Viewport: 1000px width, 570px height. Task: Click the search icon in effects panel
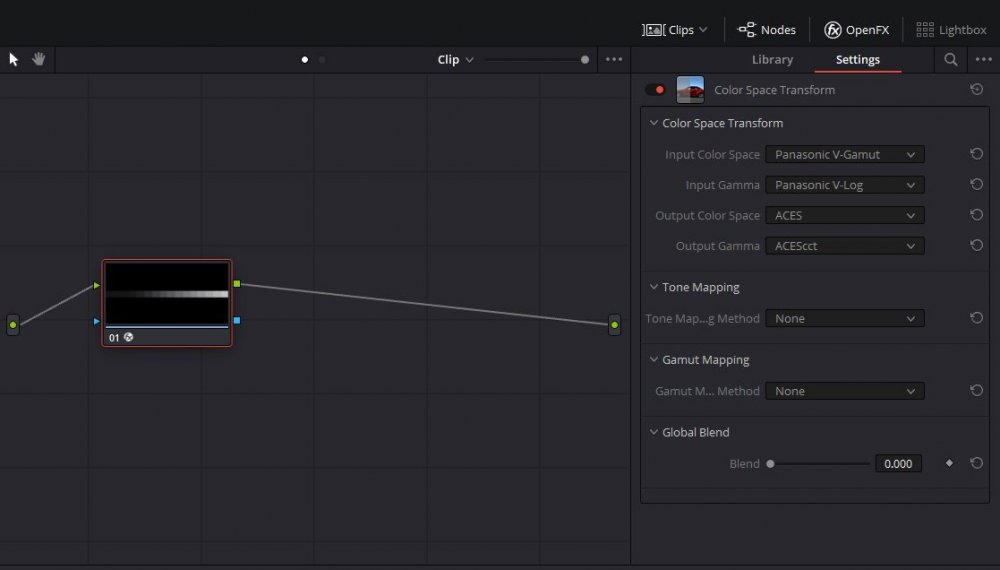click(x=950, y=60)
